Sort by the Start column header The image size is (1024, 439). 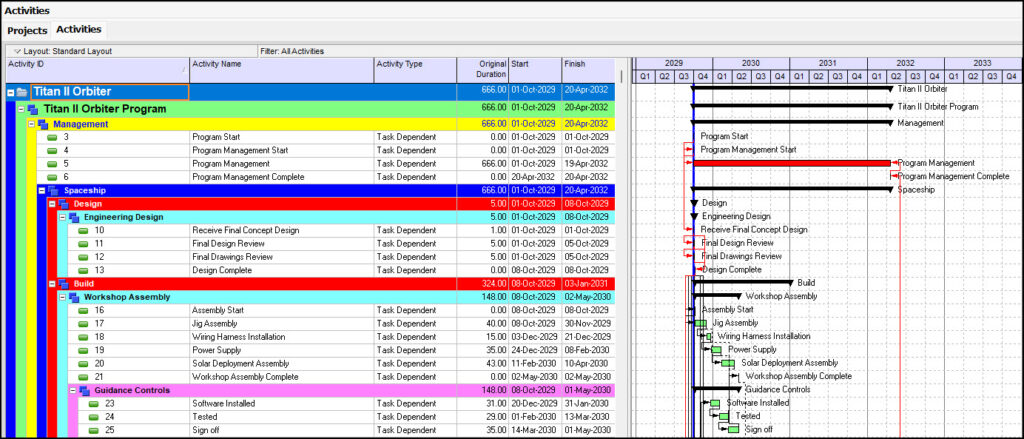click(534, 70)
